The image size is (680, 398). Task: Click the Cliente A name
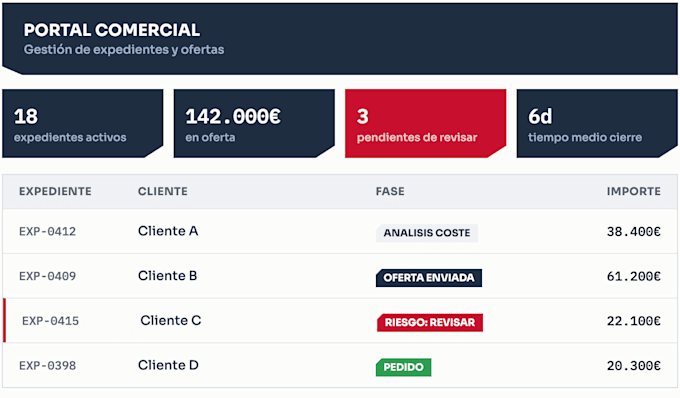click(x=168, y=231)
